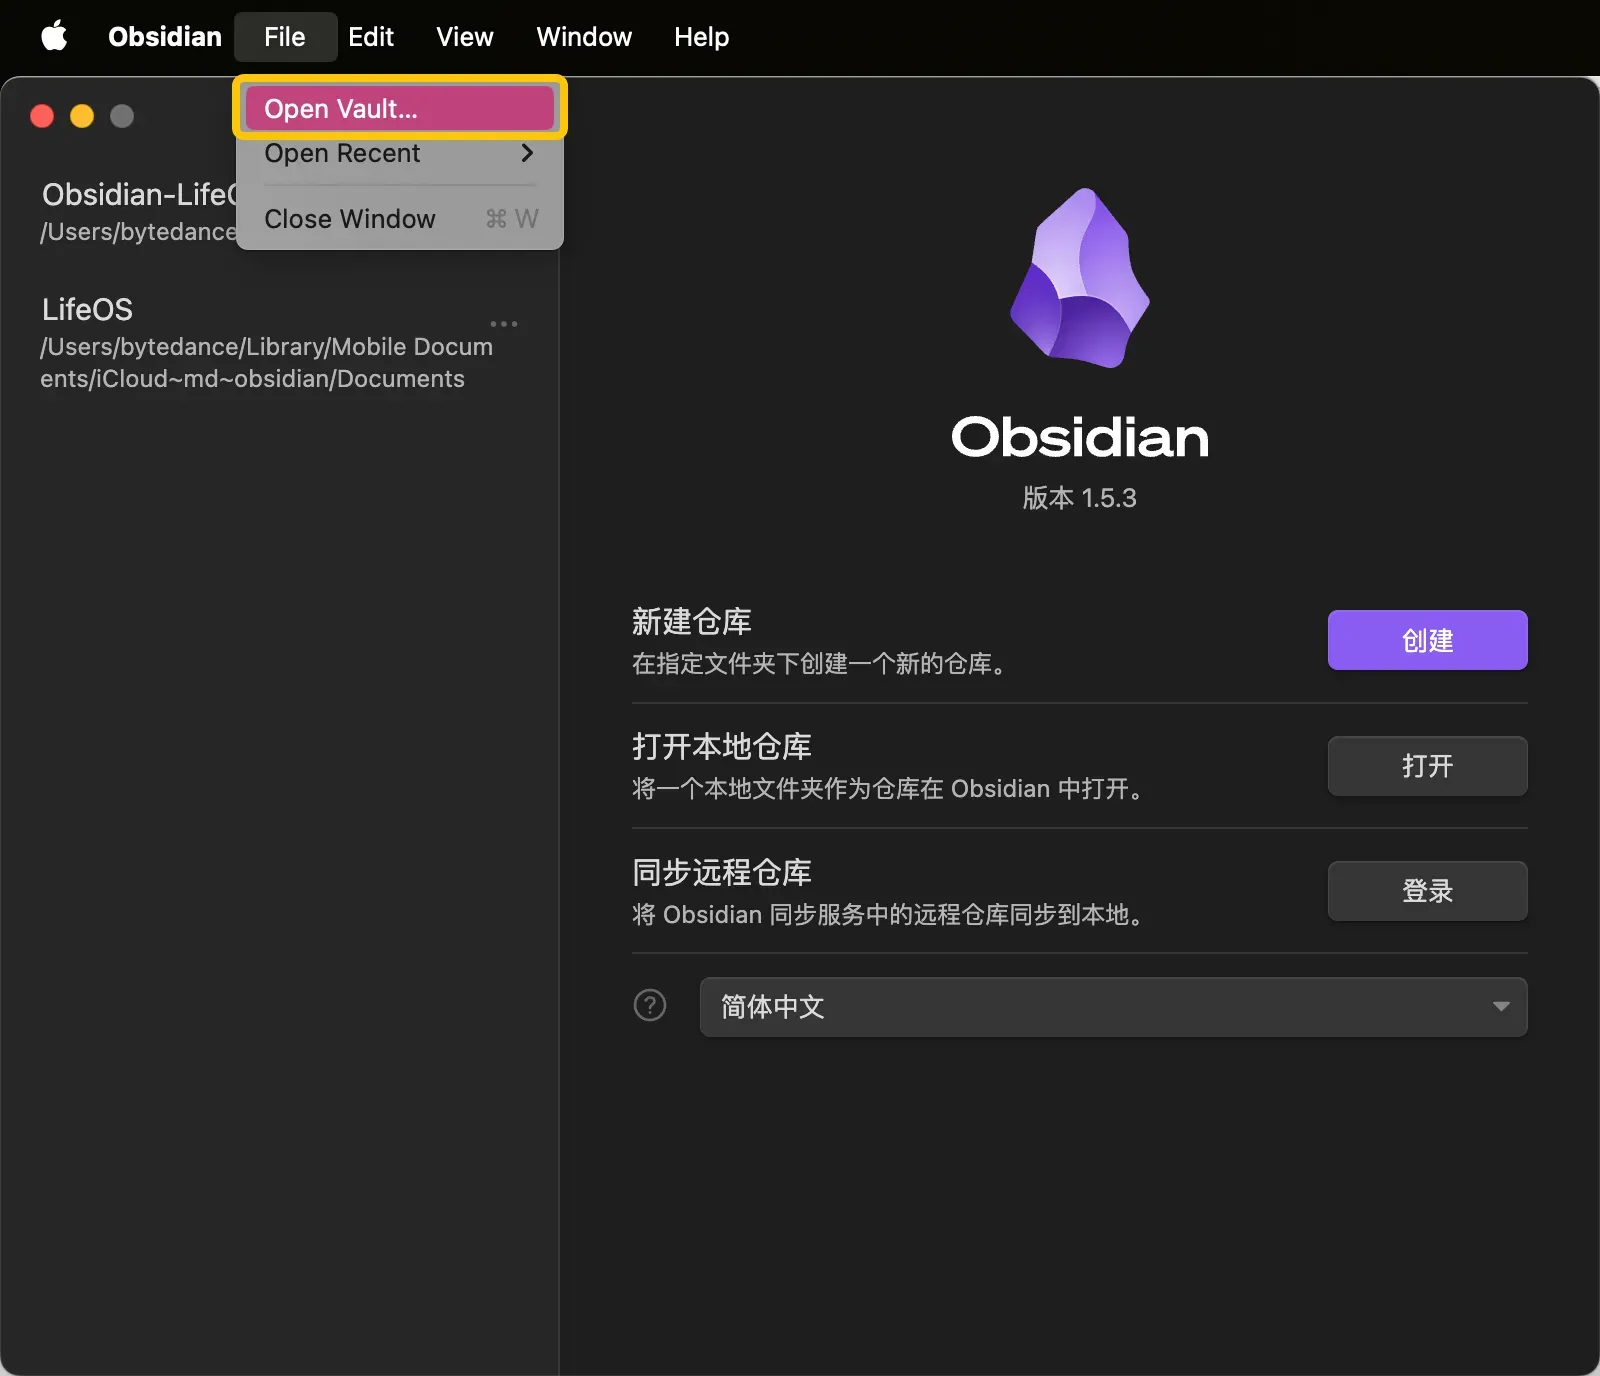
Task: Close the File menu via its title
Action: (284, 37)
